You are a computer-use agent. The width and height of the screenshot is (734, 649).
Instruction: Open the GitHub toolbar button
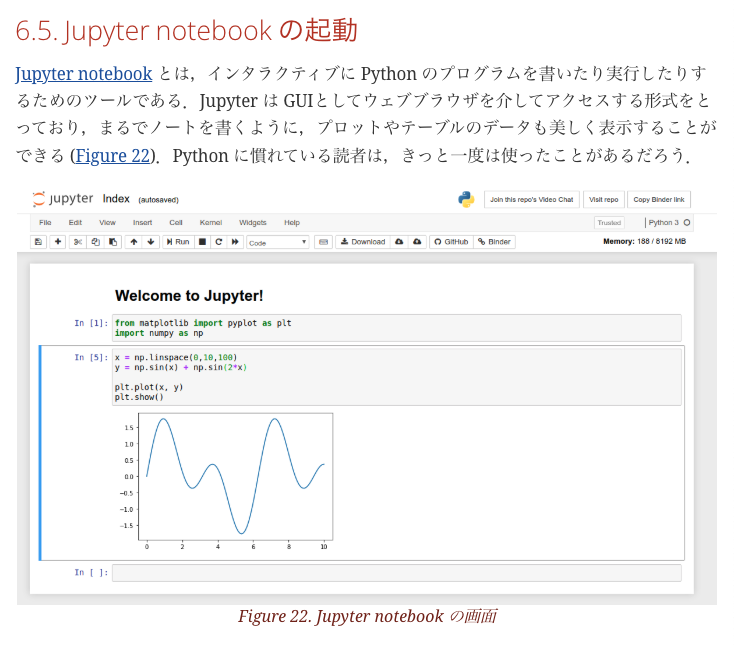tap(451, 242)
